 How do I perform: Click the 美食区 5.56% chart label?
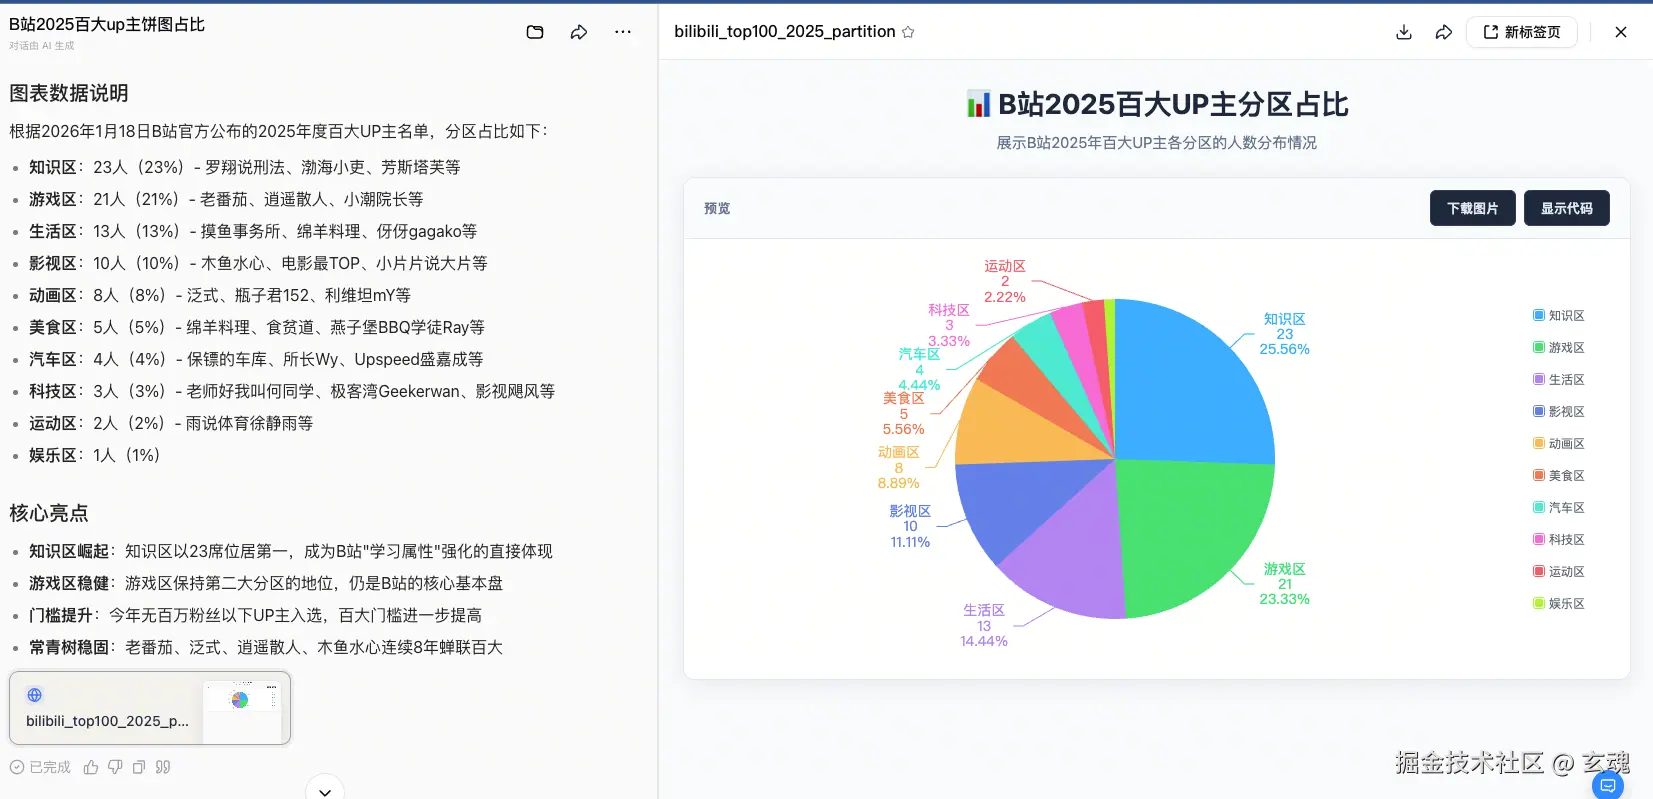[x=903, y=413]
